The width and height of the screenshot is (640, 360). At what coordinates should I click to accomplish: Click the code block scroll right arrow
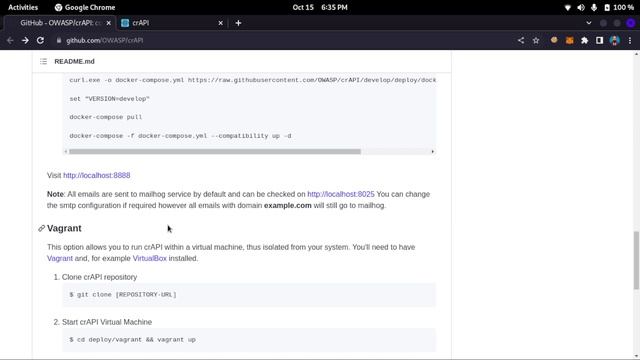coord(433,151)
